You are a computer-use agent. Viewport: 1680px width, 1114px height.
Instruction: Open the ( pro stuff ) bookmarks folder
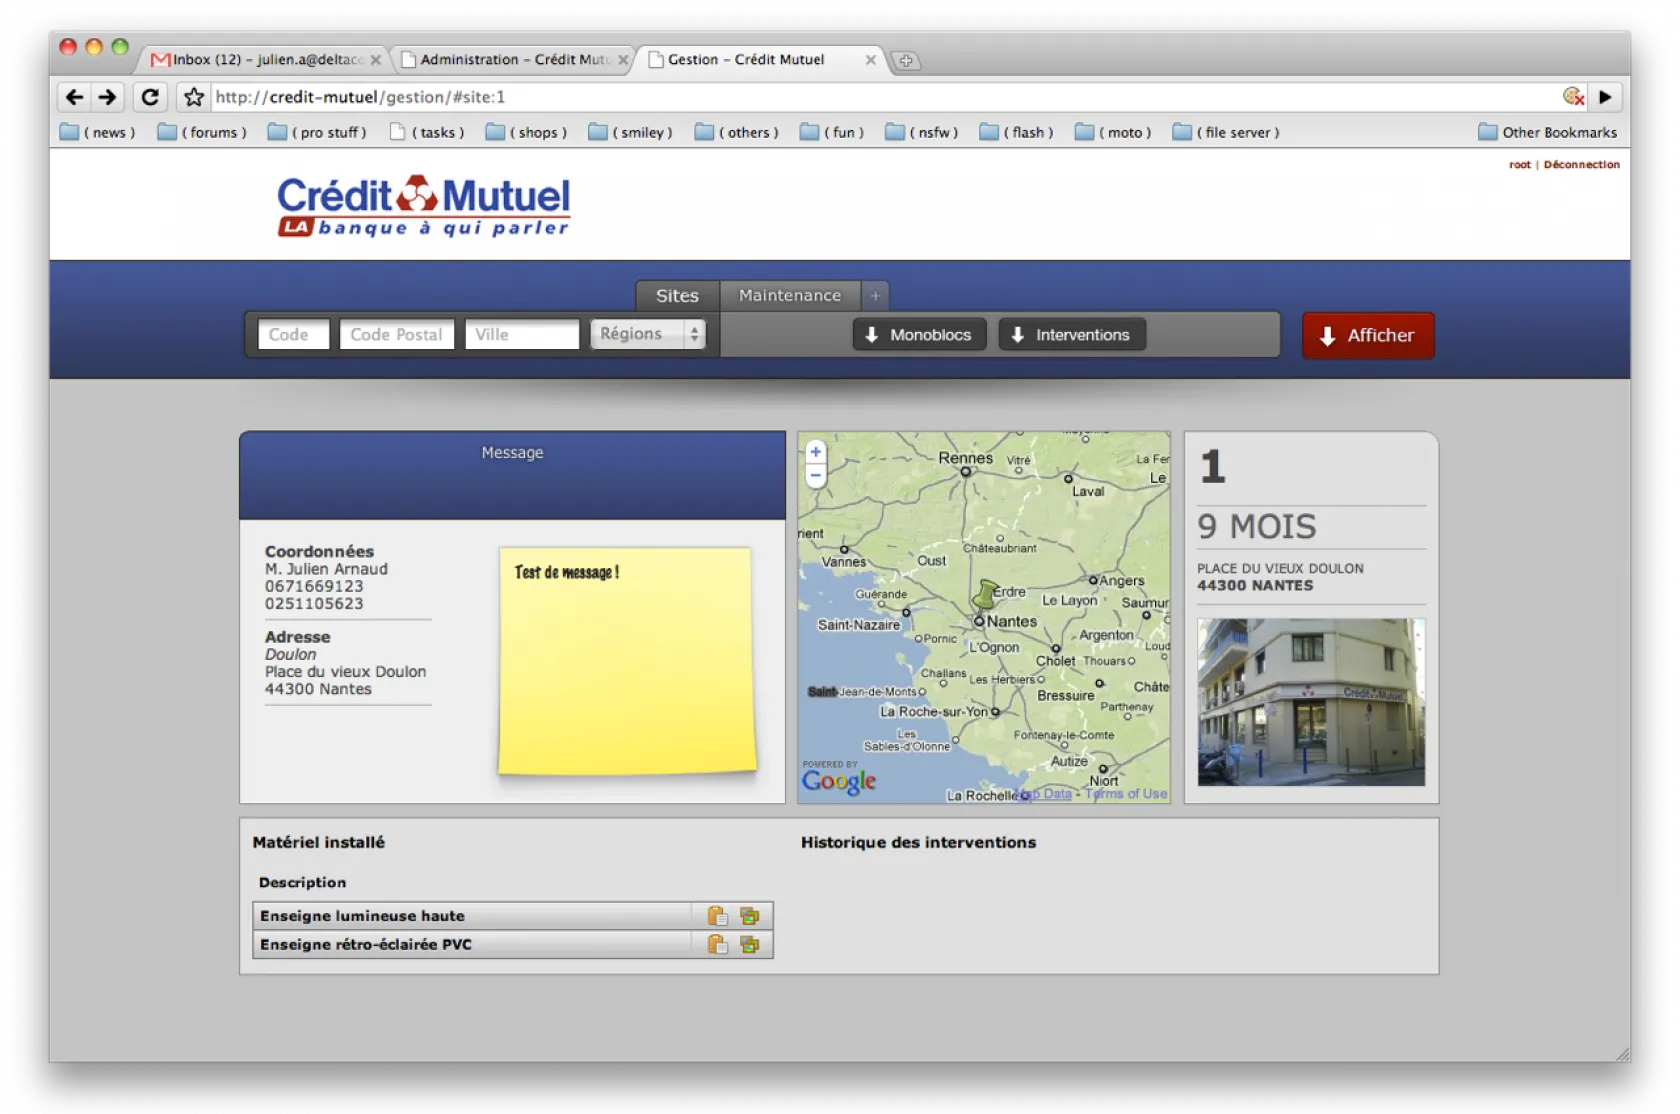click(318, 132)
